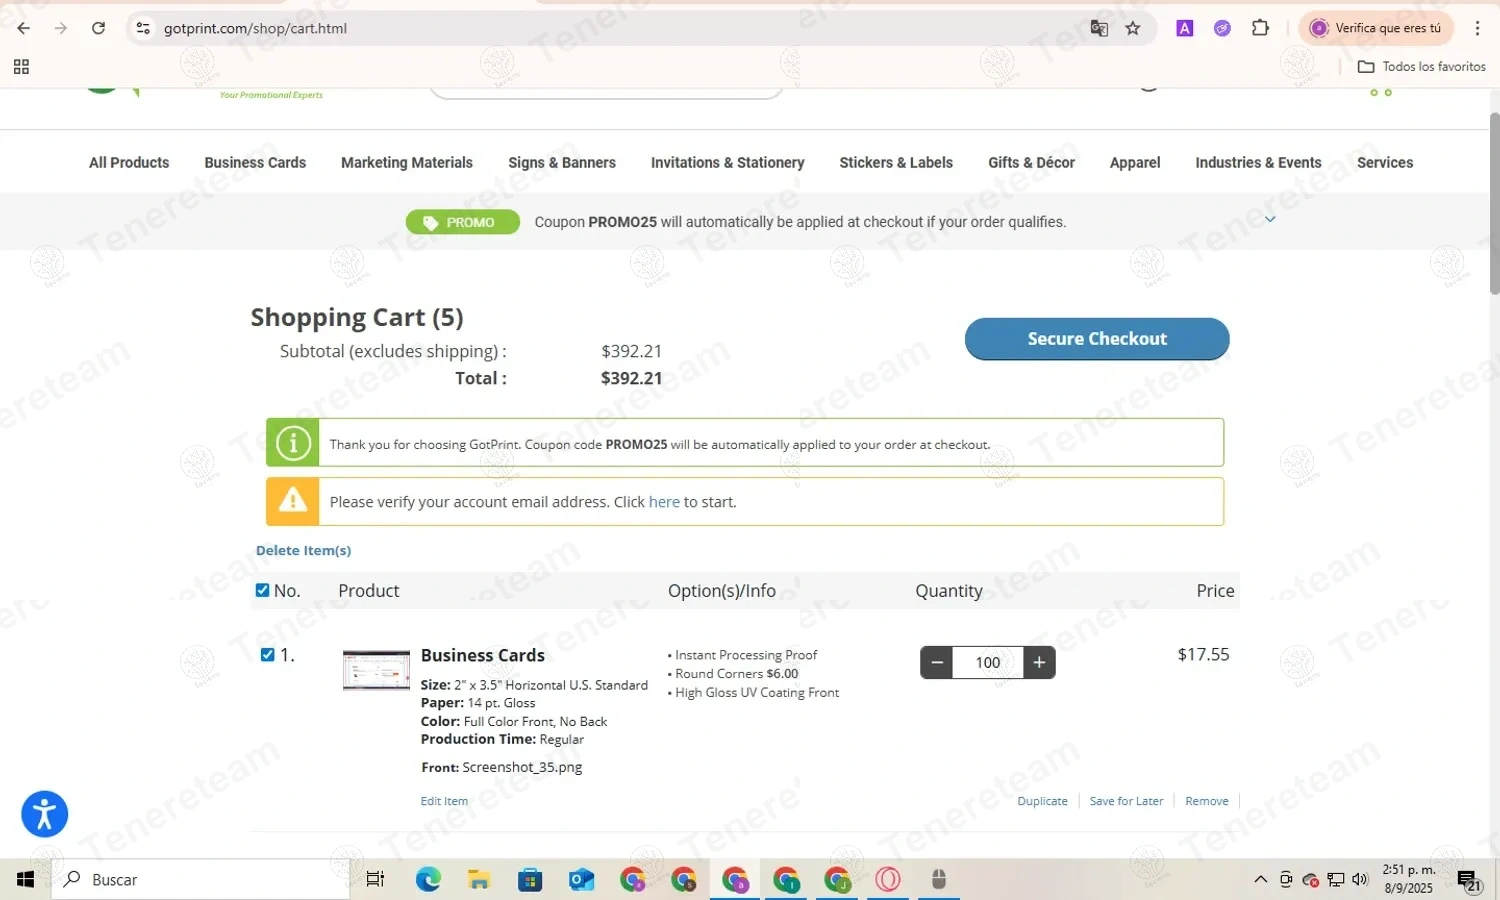Screen dimensions: 1500x900
Task: Click the Business Cards product thumbnail
Action: (376, 670)
